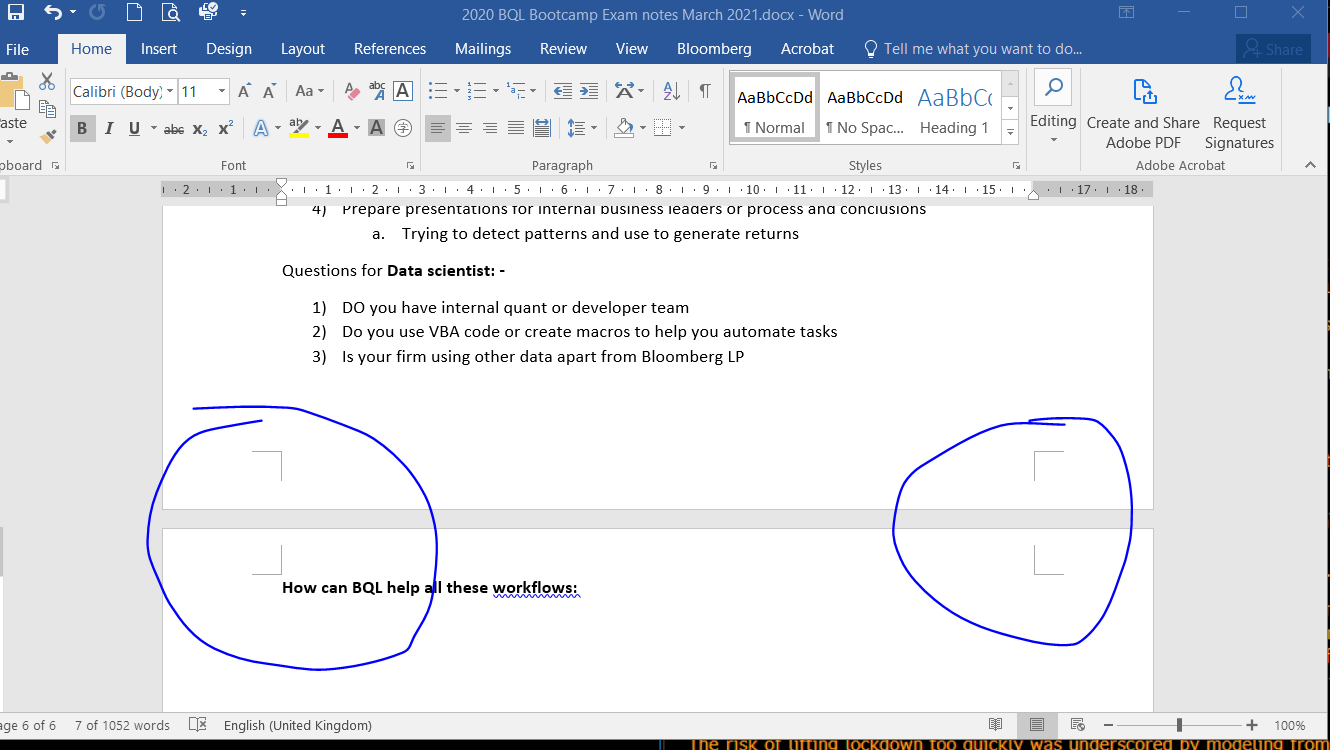Viewport: 1330px width, 750px height.
Task: Apply the Normal style
Action: pos(775,108)
